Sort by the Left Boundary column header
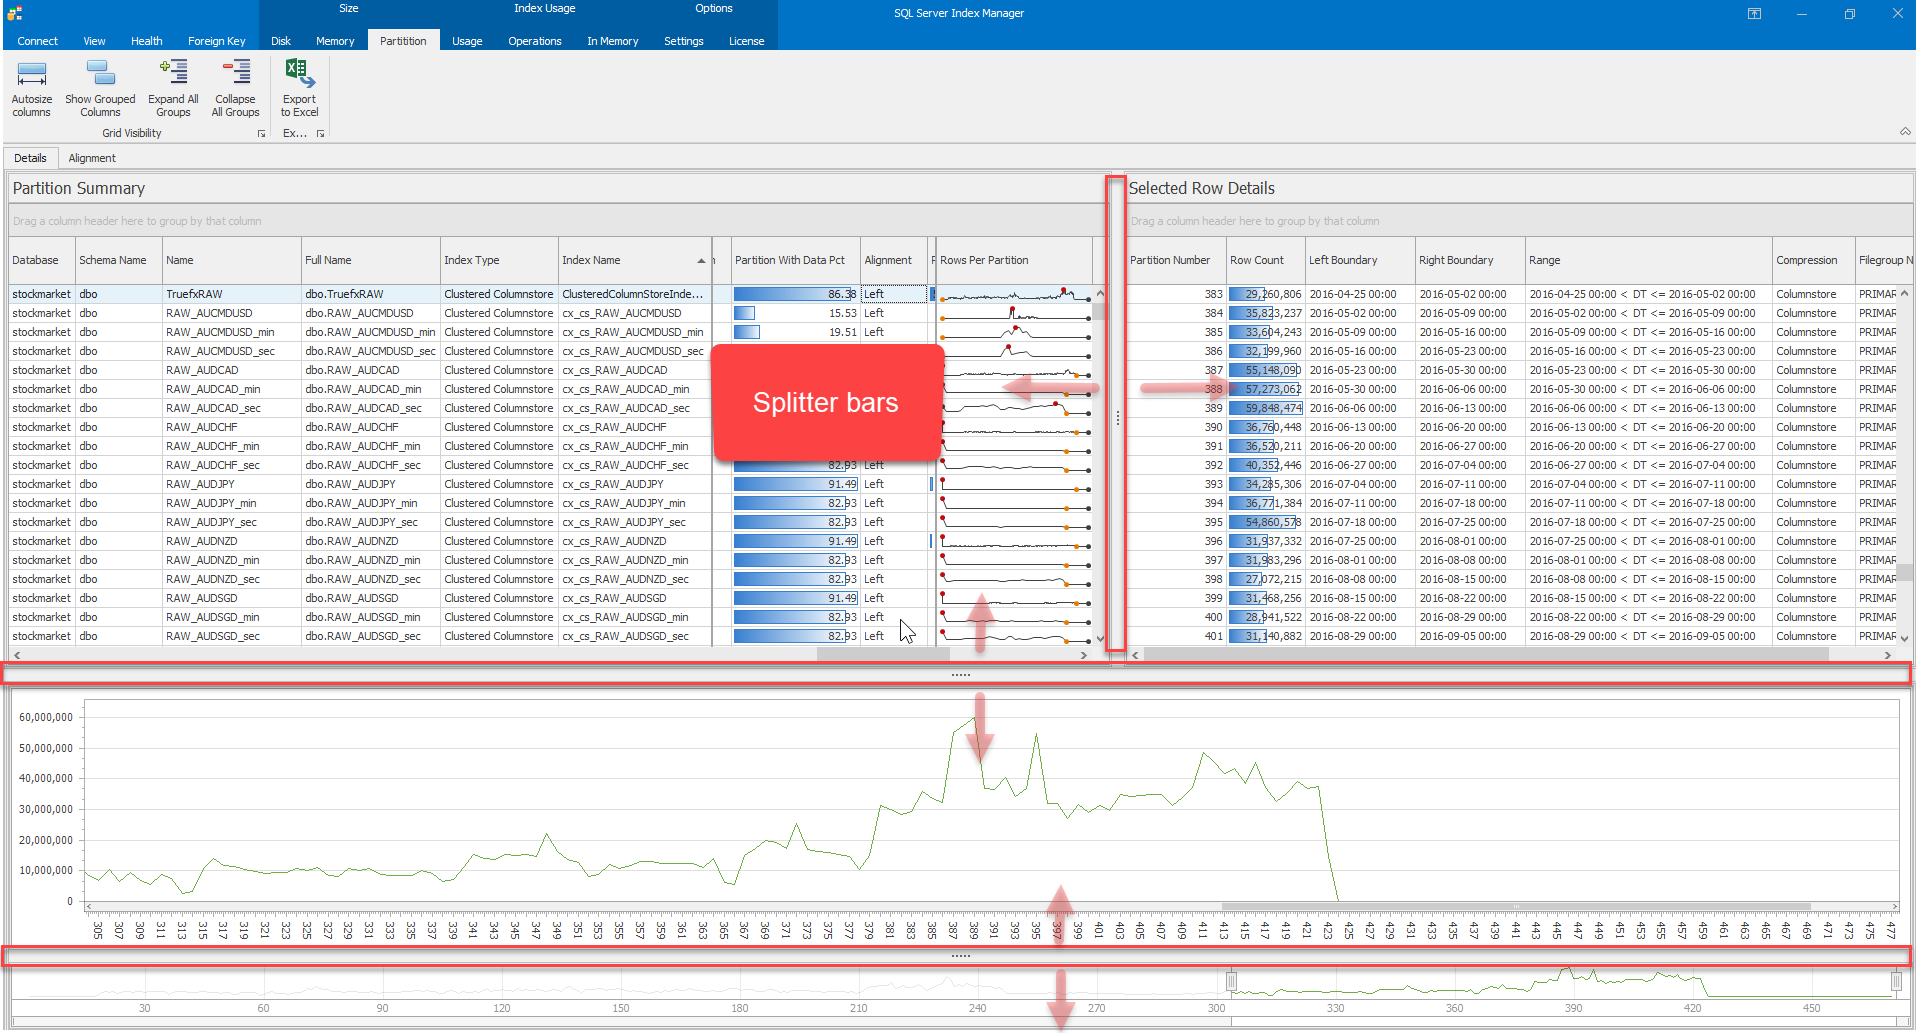Screen dimensions: 1916x1033 pos(1360,260)
